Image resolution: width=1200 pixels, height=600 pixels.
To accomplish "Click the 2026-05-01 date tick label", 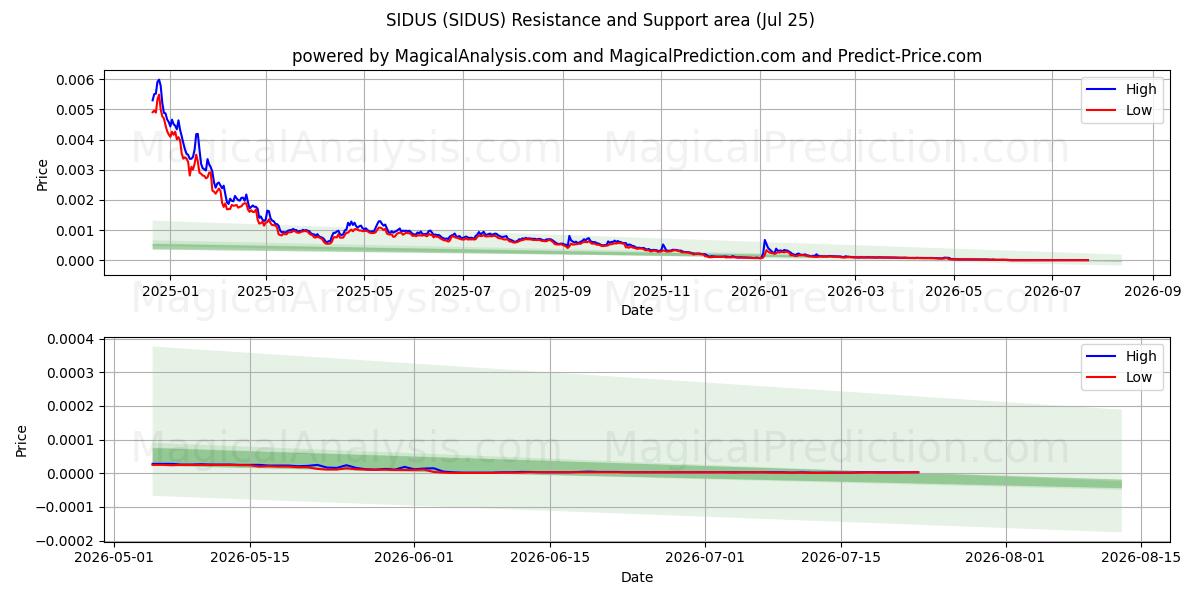I will [x=114, y=557].
